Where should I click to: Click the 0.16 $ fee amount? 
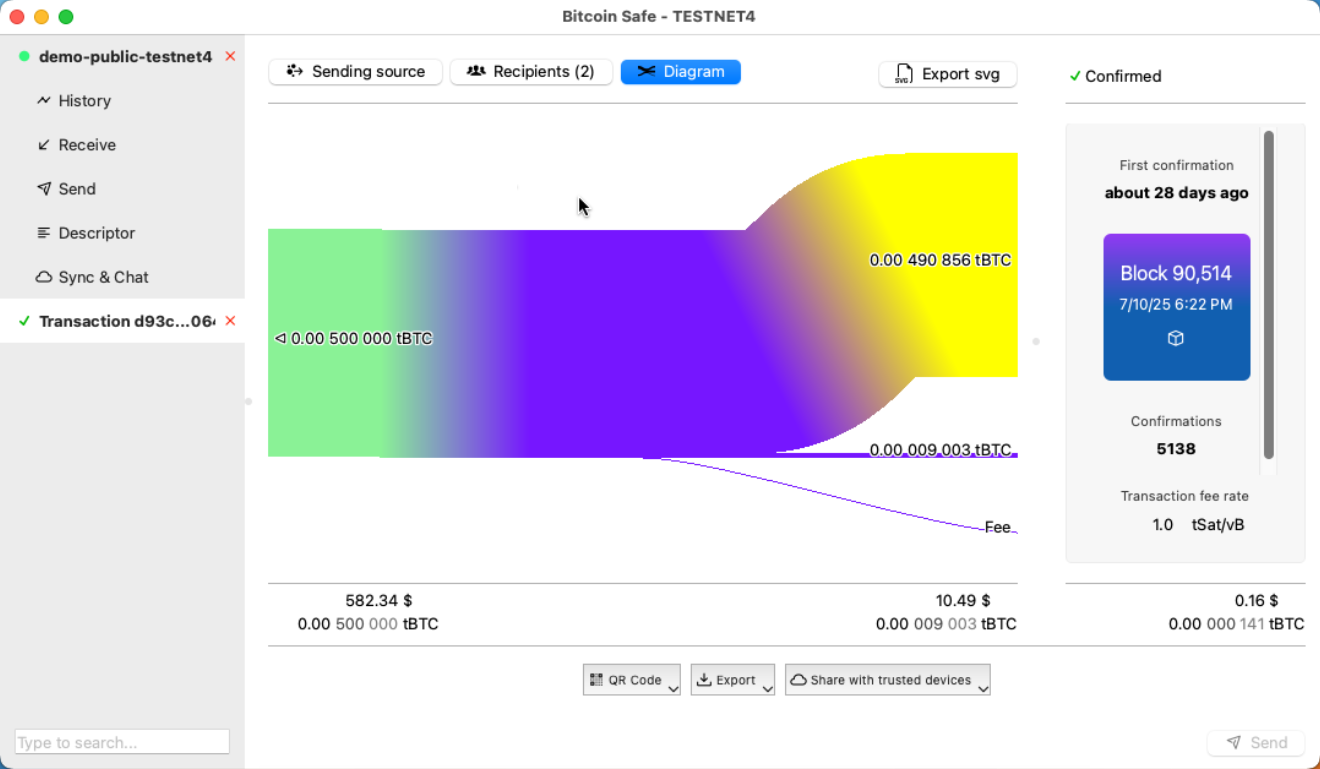pos(1256,601)
